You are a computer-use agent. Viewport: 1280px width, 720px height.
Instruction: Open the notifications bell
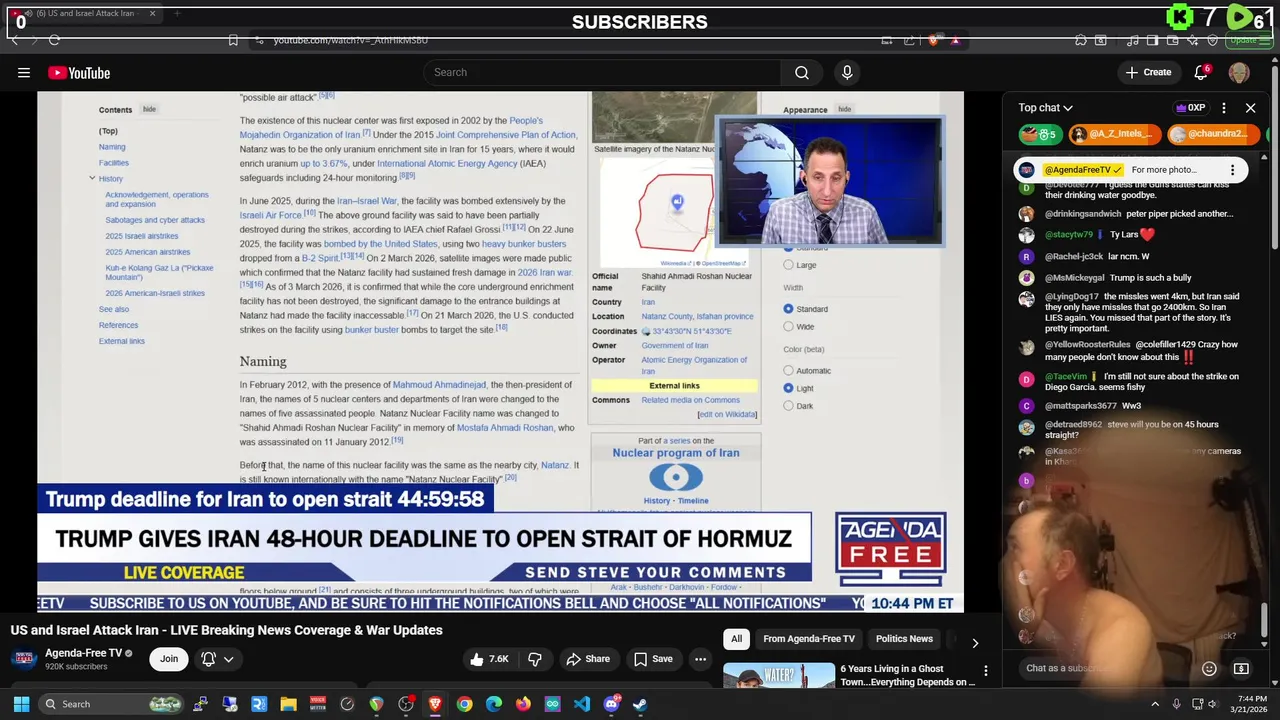pos(1201,73)
